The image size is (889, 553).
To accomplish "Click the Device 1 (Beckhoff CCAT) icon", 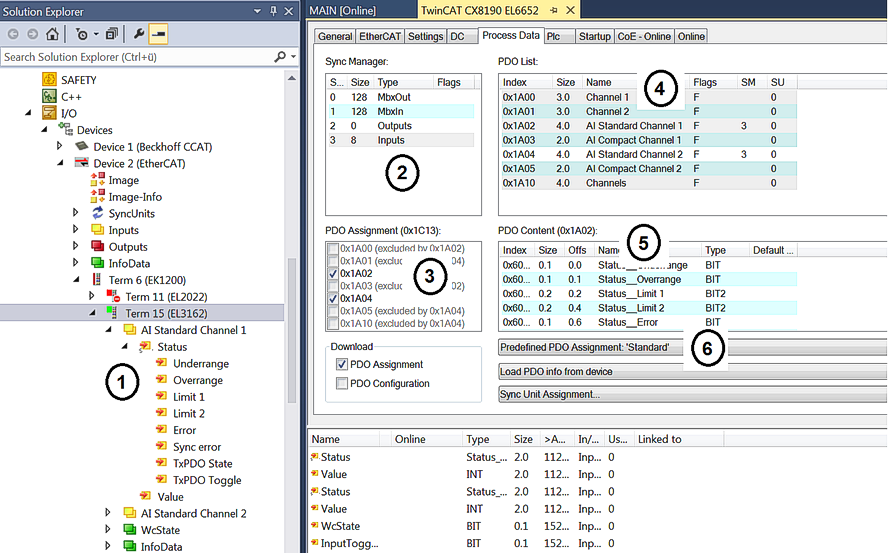I will [82, 146].
